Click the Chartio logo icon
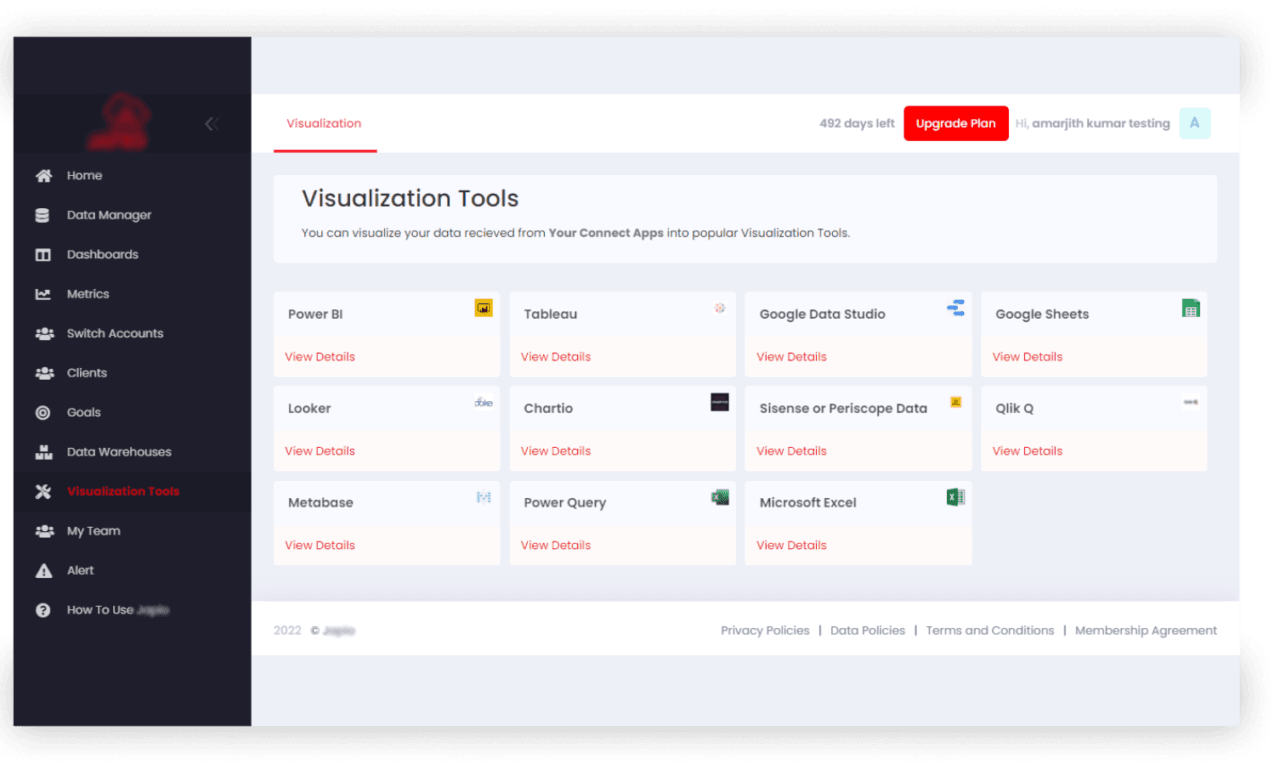The width and height of the screenshot is (1280, 770). [720, 402]
